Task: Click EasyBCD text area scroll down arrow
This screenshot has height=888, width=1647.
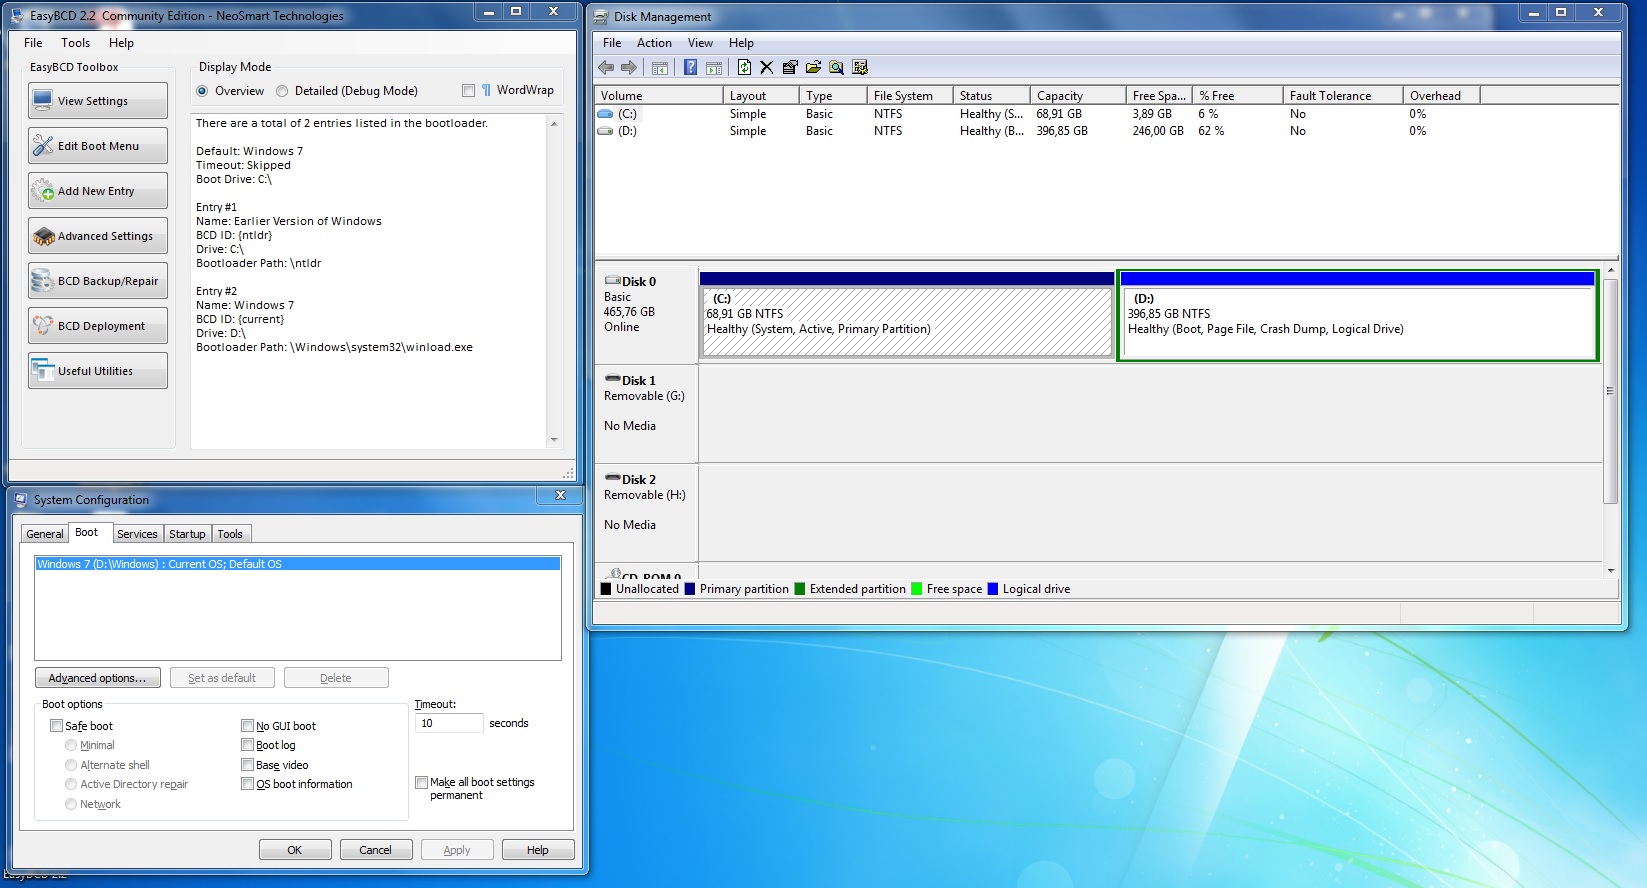Action: [x=554, y=440]
